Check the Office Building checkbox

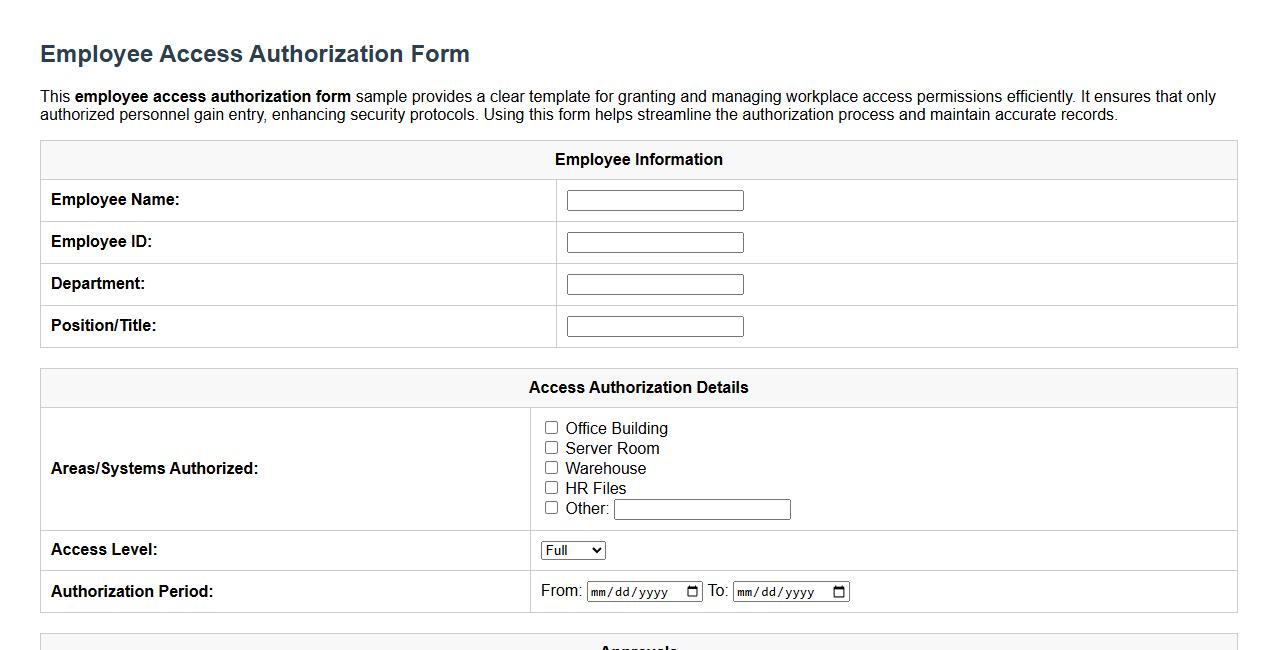coord(551,427)
